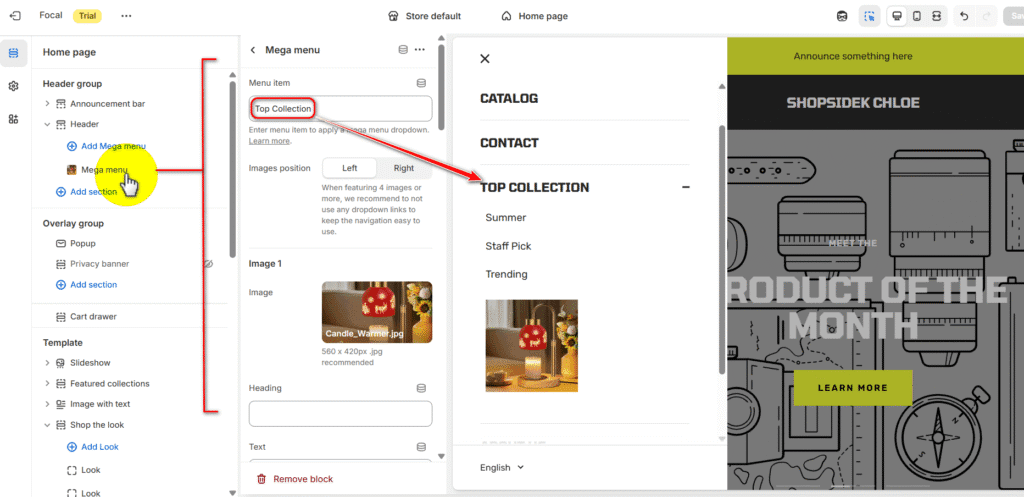Click the undo arrow
Viewport: 1024px width, 497px height.
[x=965, y=16]
